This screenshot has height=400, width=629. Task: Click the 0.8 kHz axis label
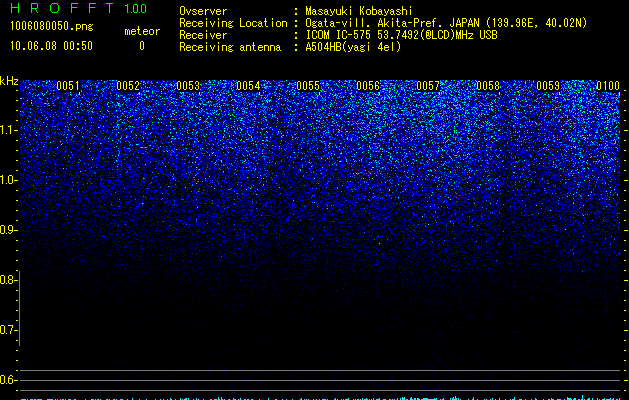[x=8, y=280]
